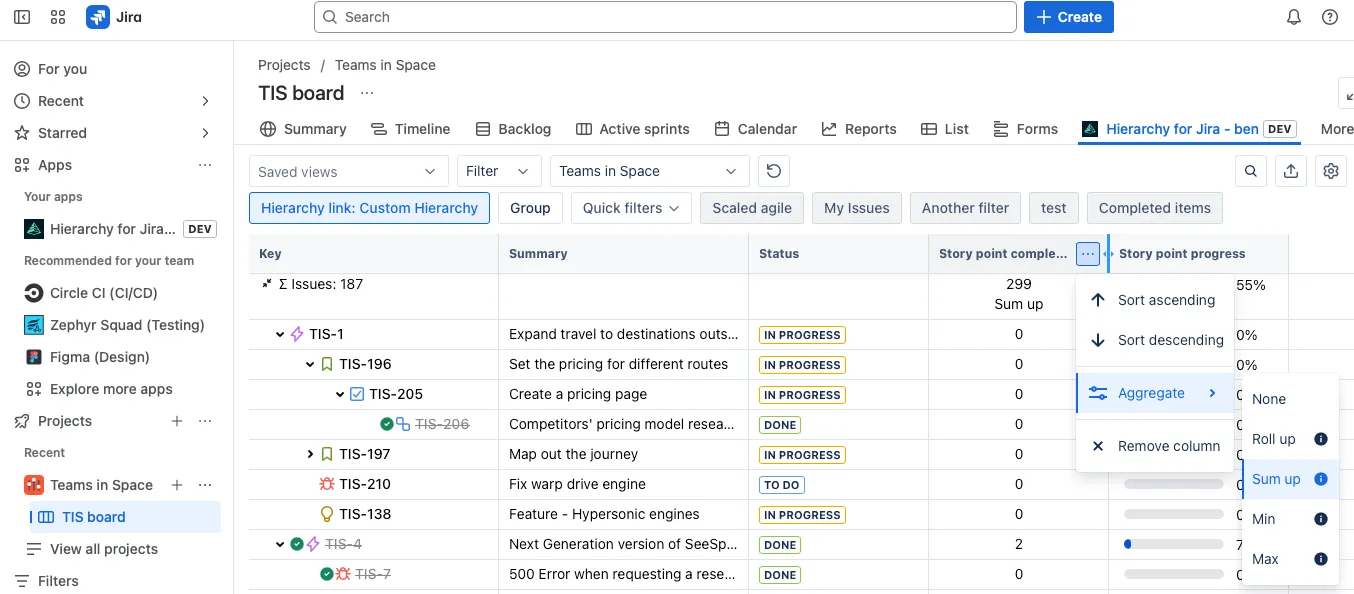Click the Jira logo
Screen dimensions: 1354x594
[114, 17]
